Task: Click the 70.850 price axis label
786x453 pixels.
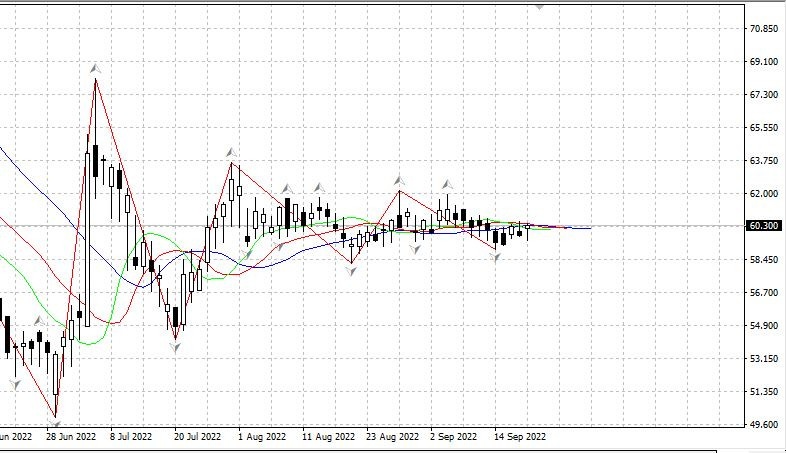Action: pyautogui.click(x=764, y=29)
